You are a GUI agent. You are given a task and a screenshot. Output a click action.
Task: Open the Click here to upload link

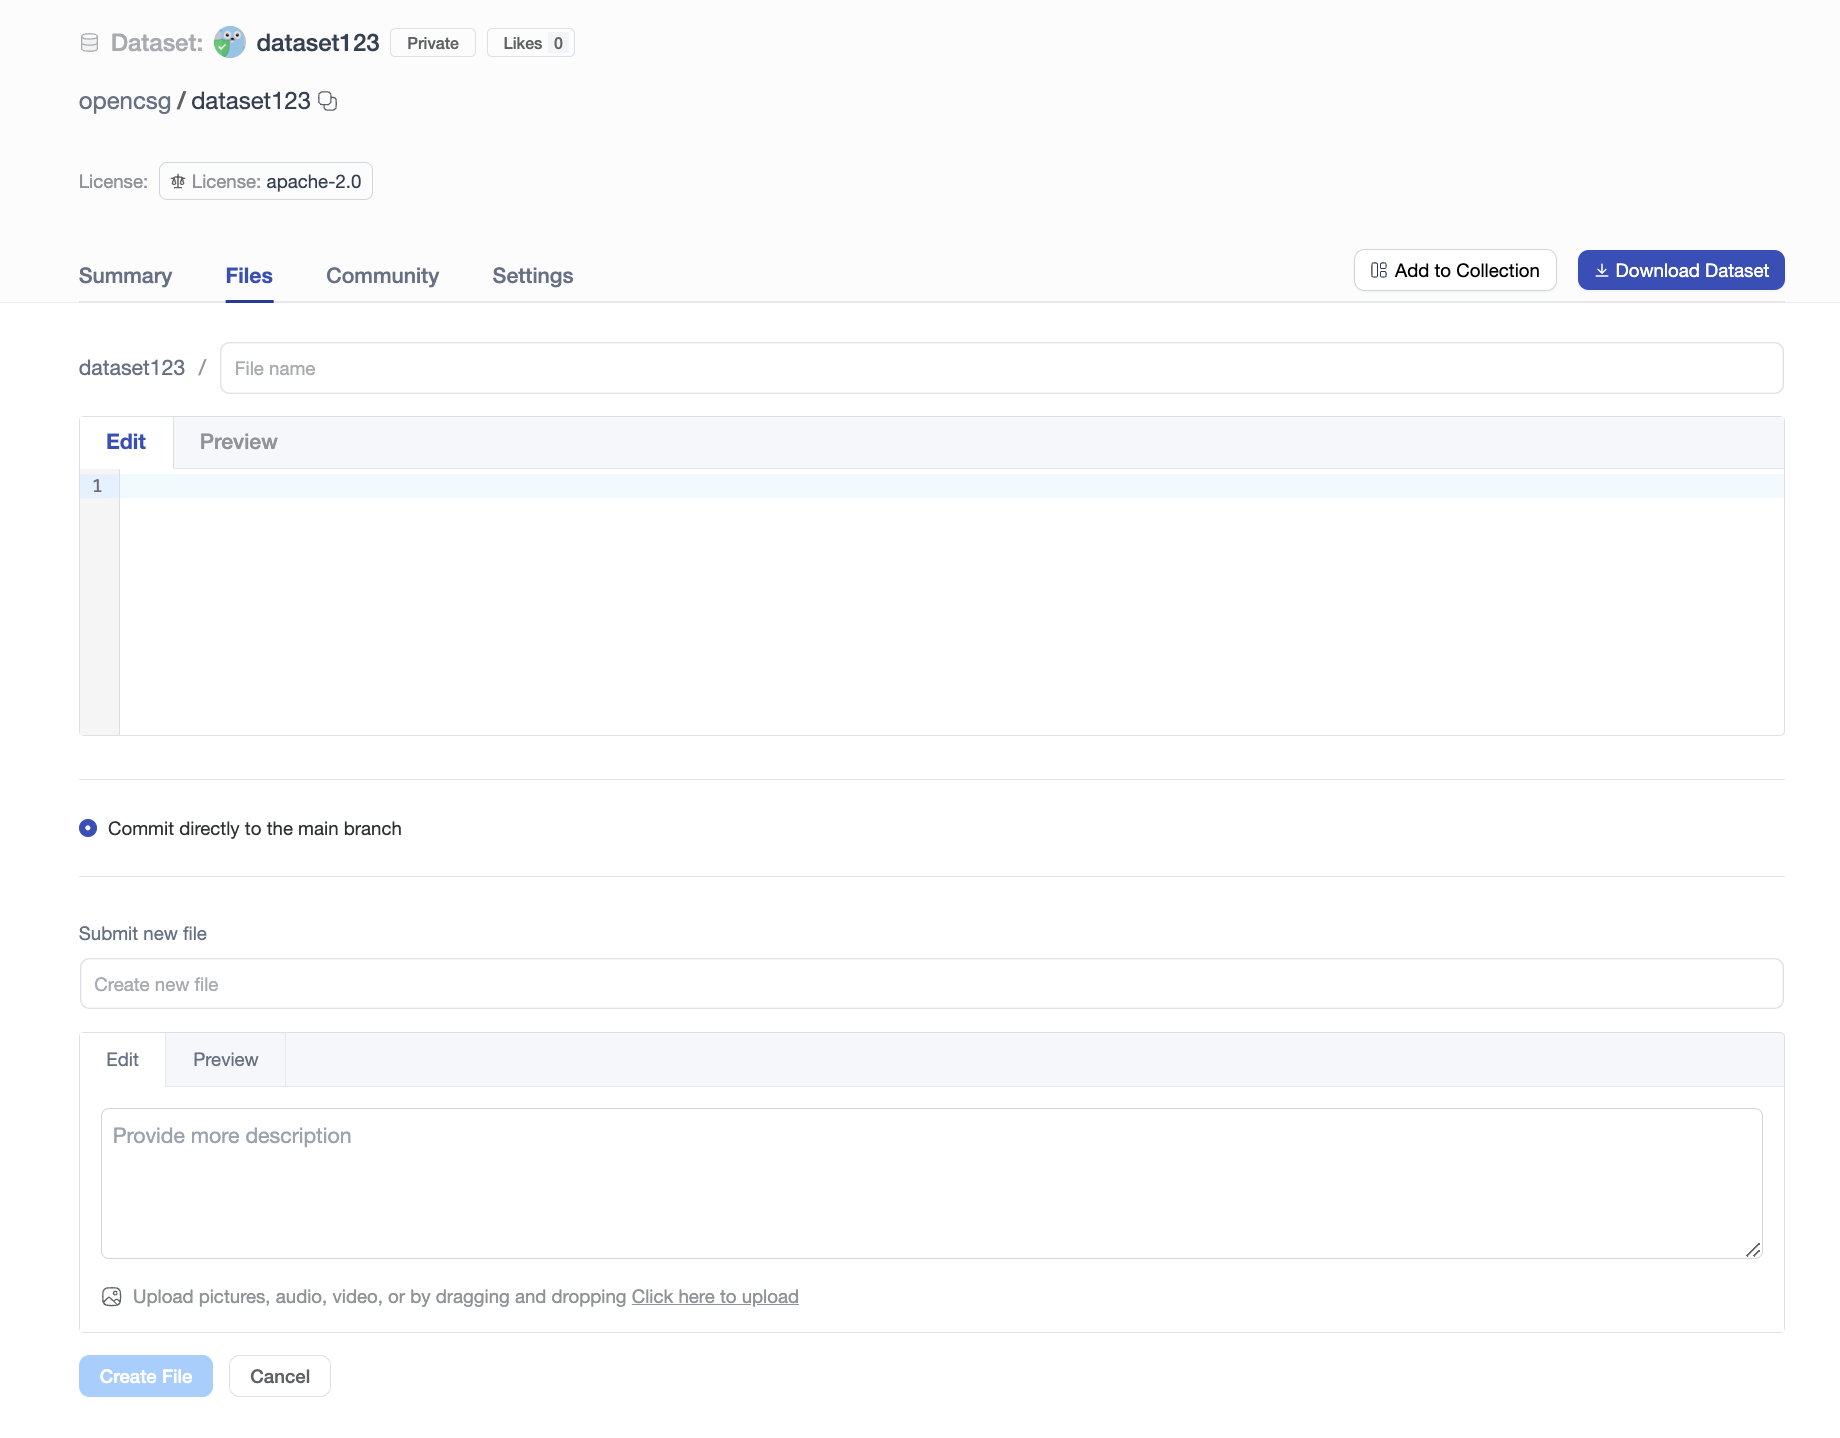[714, 1296]
